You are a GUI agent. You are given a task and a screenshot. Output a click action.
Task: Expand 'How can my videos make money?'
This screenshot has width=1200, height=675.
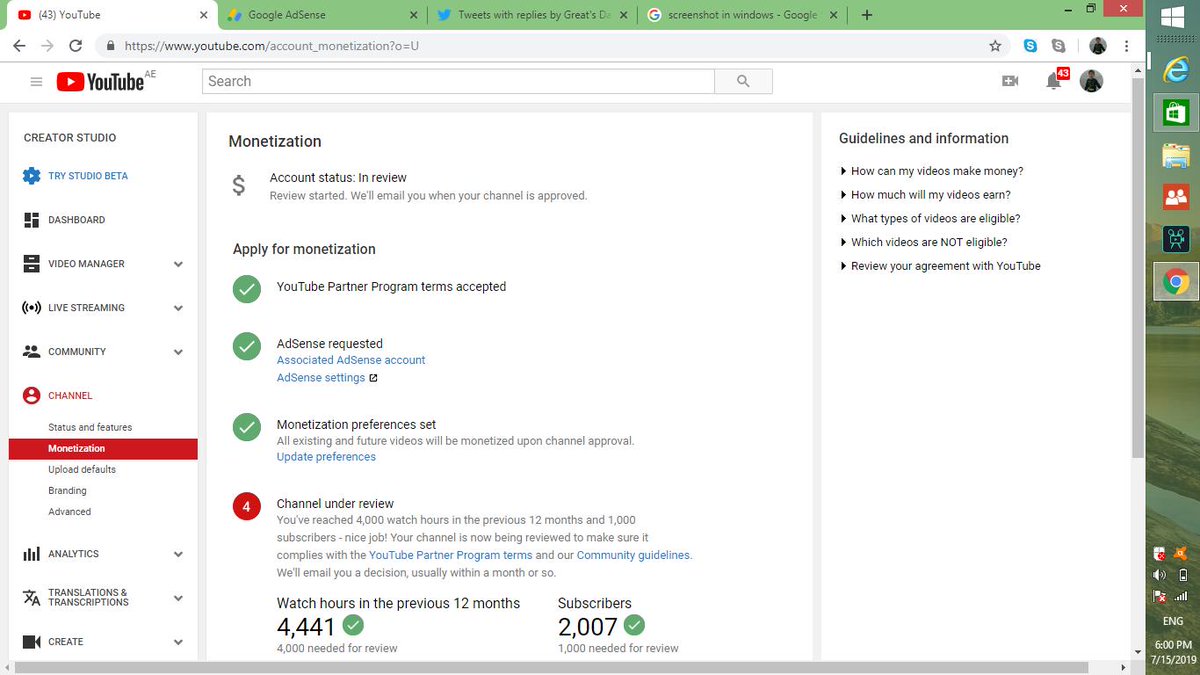pos(932,171)
